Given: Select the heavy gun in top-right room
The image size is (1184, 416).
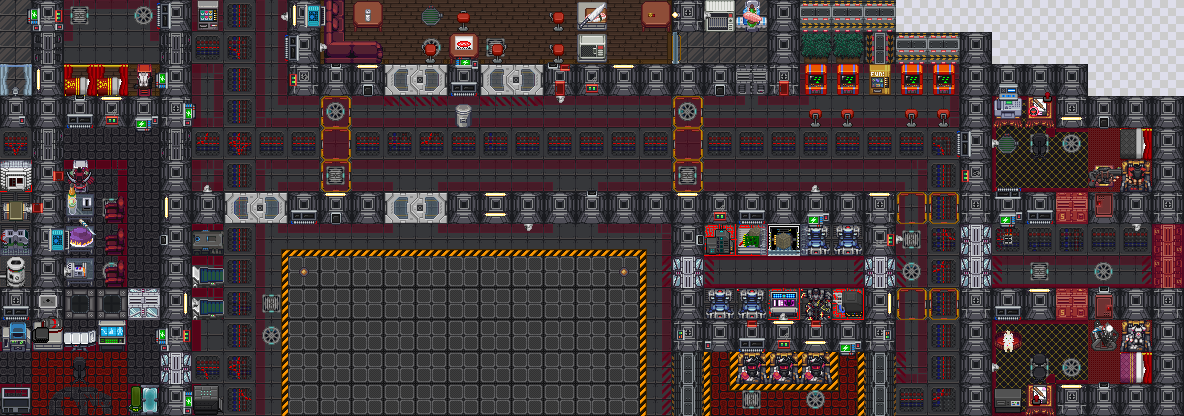Looking at the screenshot, I should click(1103, 176).
